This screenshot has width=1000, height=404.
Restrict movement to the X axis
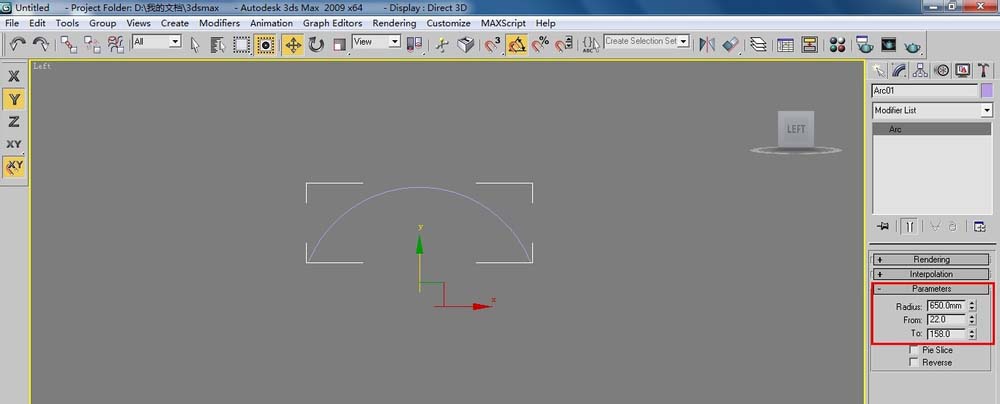point(14,76)
